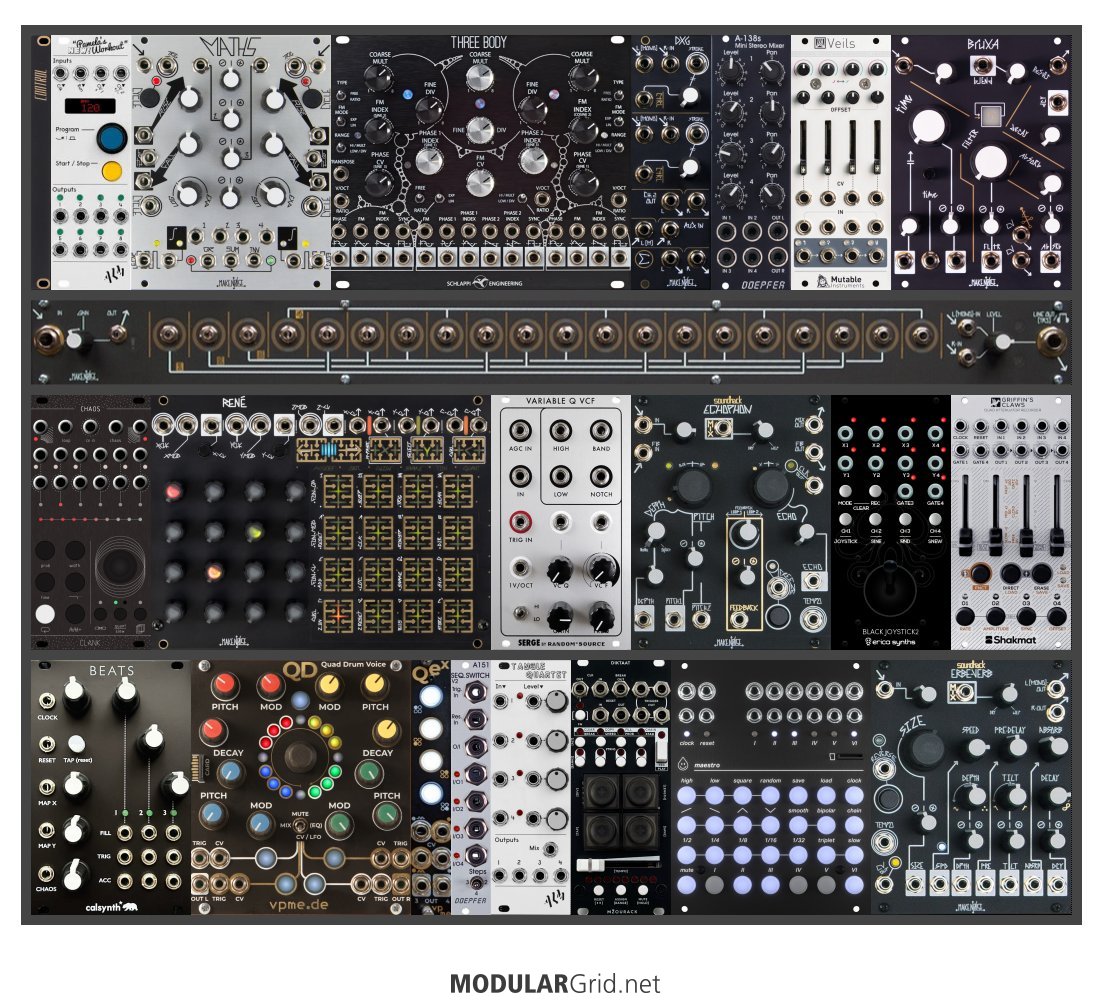This screenshot has height=1005, width=1112.
Task: Click the yellow Start / Stop button
Action: tap(111, 171)
